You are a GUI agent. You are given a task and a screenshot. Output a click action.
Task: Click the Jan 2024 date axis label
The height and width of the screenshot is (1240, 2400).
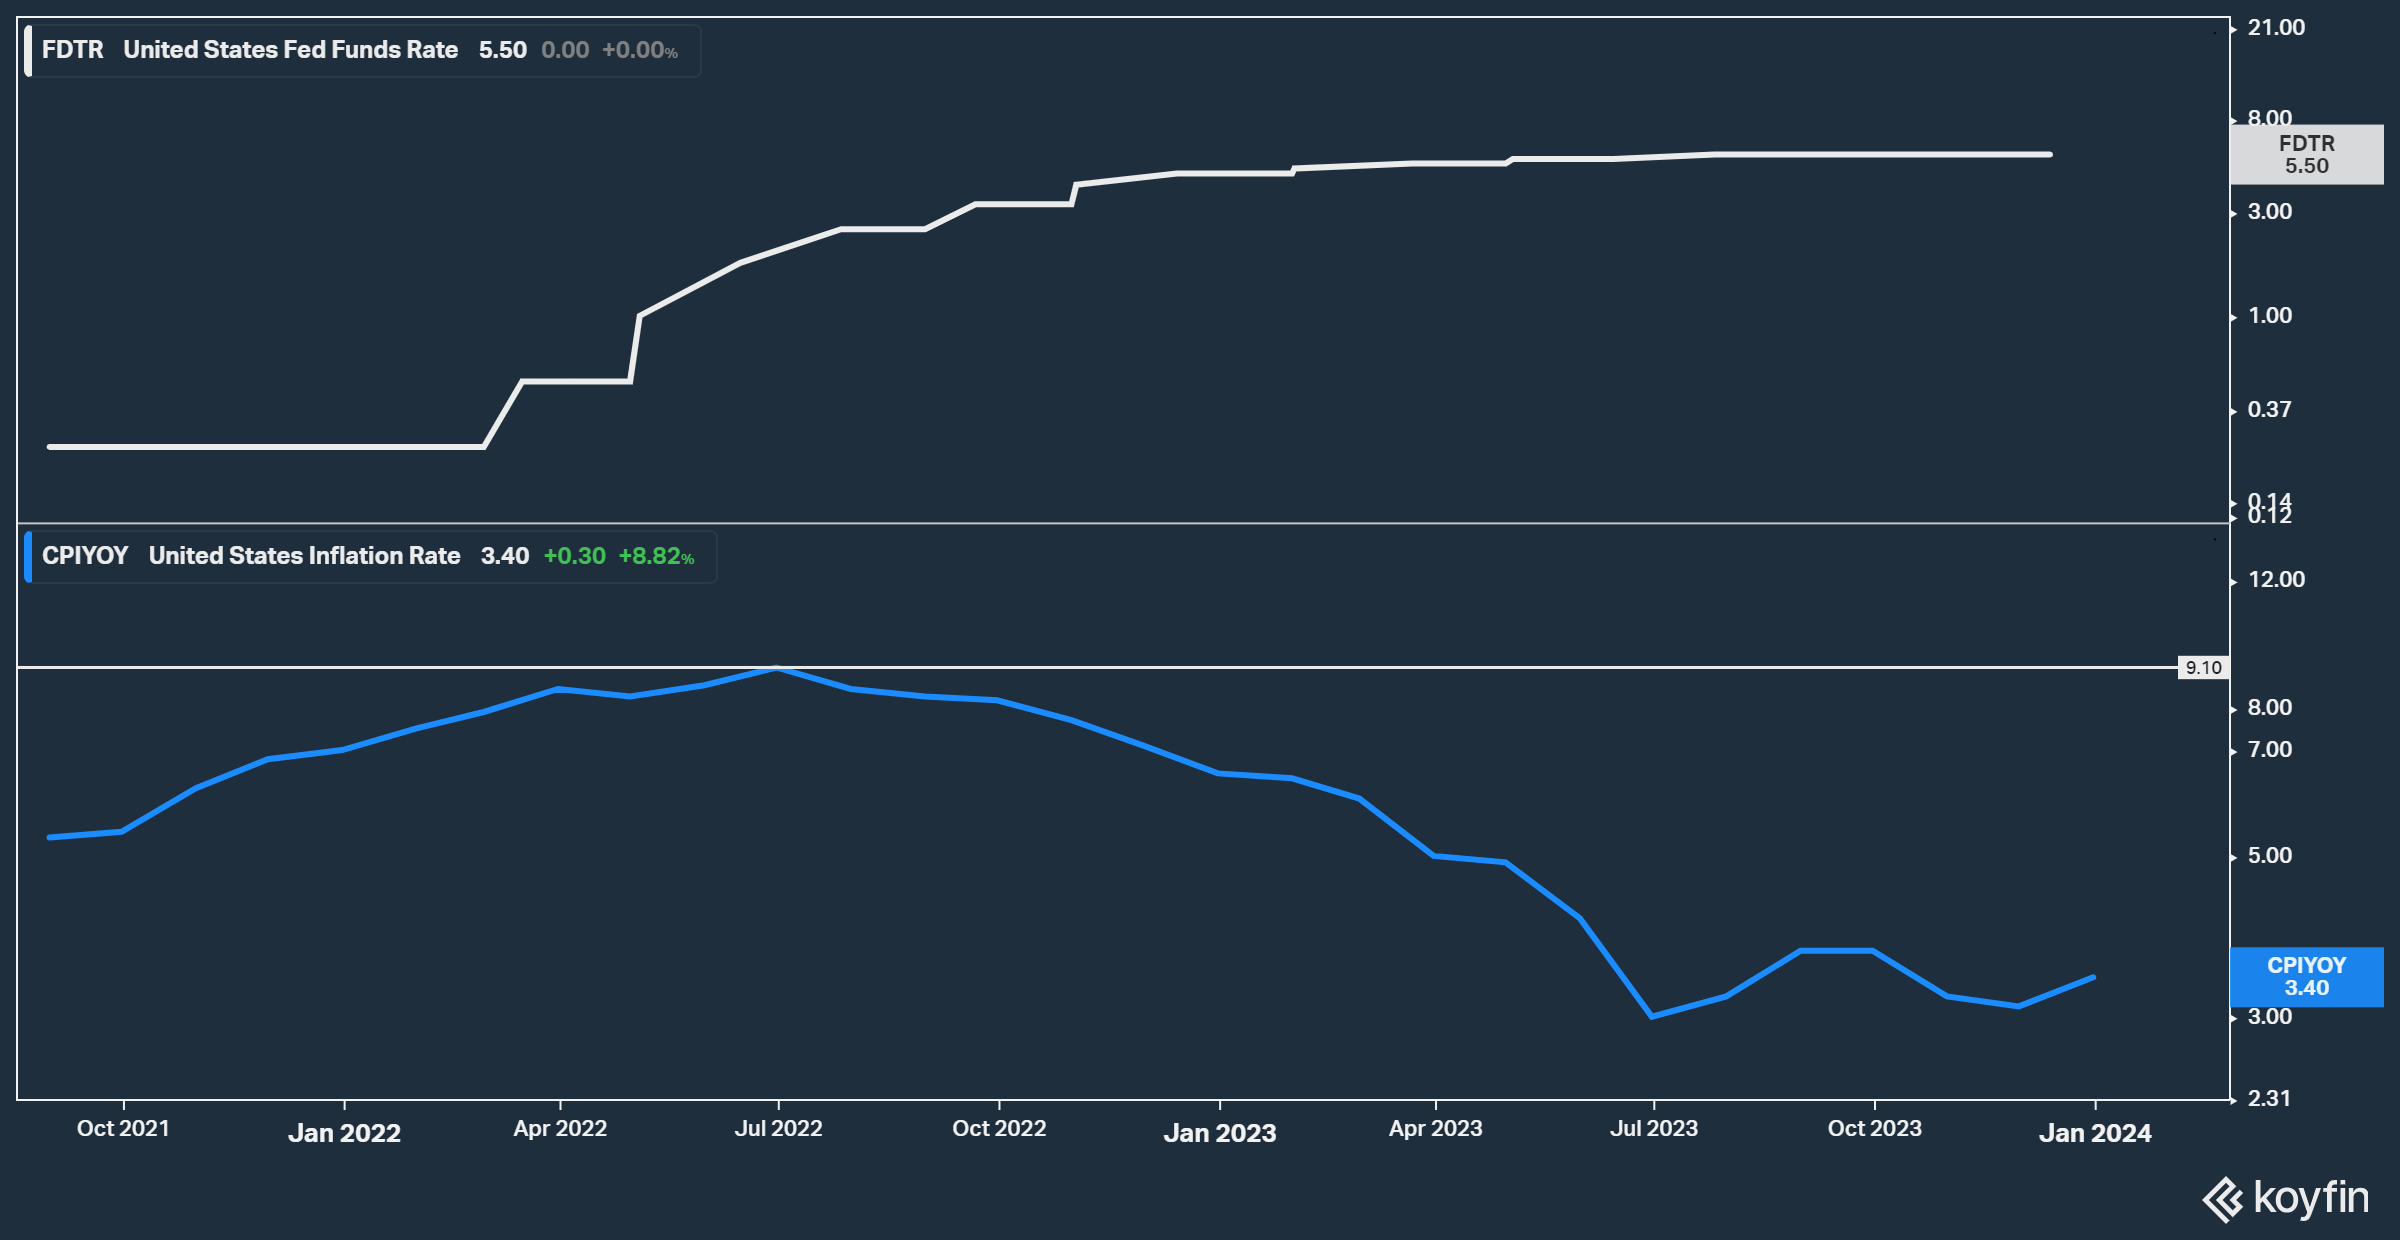click(2095, 1133)
